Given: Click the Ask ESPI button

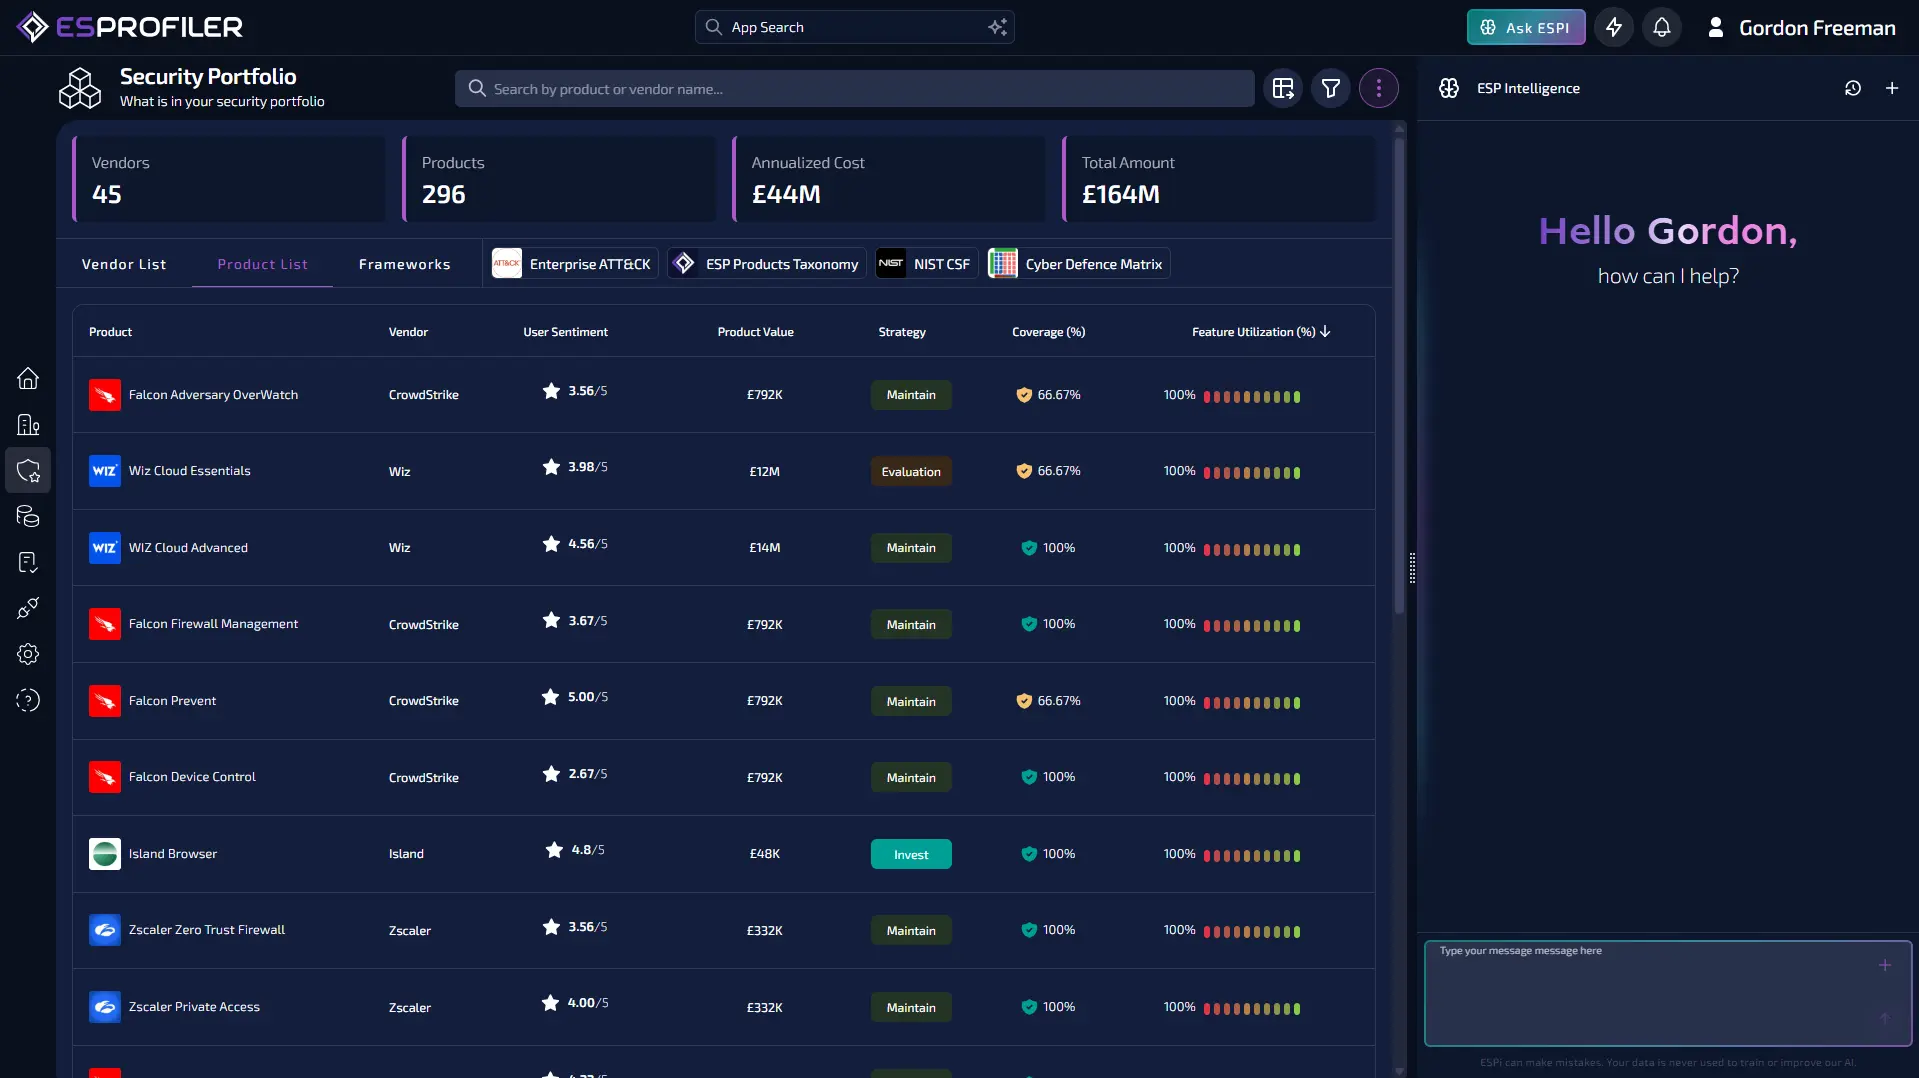Looking at the screenshot, I should tap(1526, 27).
